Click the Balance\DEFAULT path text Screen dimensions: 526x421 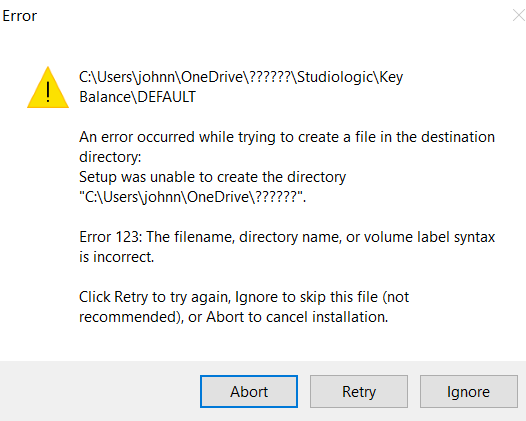[137, 97]
